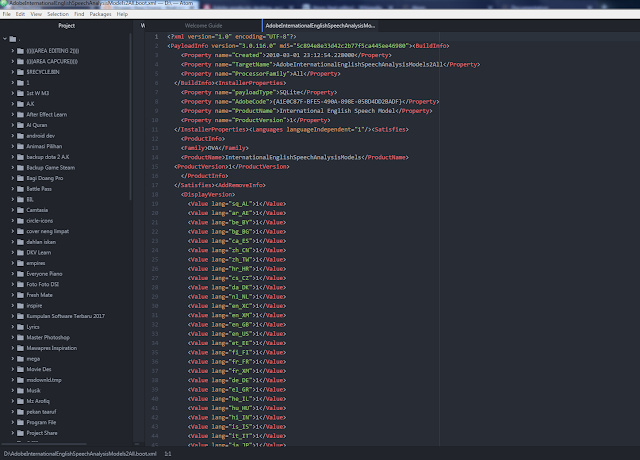
Task: Click the inspire folder icon
Action: (x=20, y=306)
